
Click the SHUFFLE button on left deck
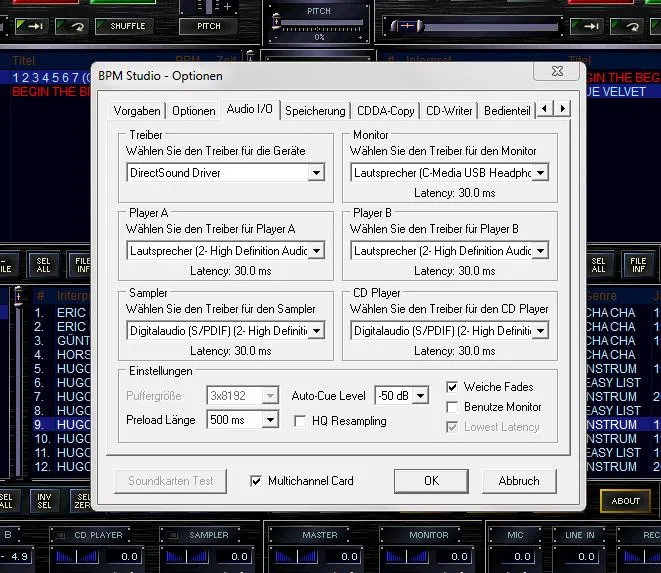127,26
